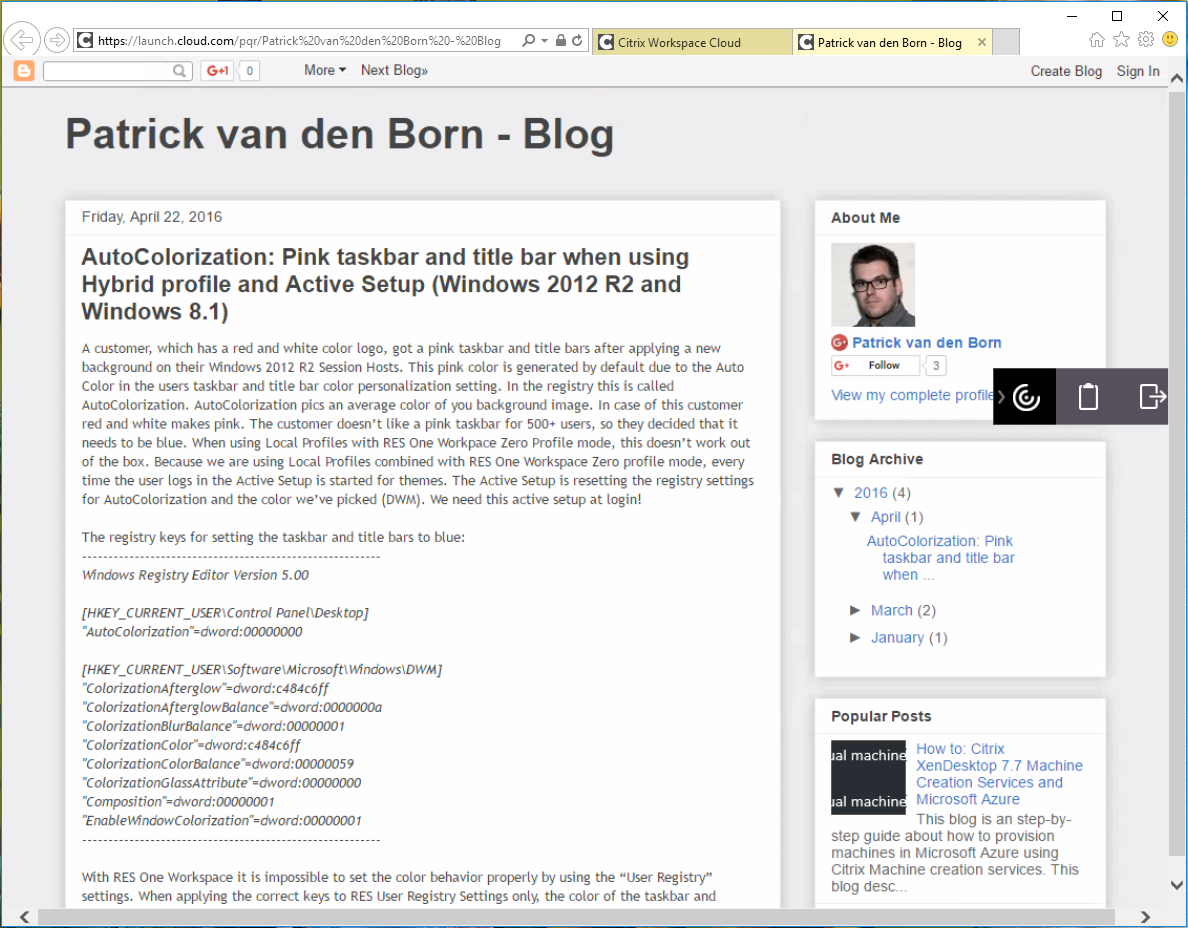1188x928 pixels.
Task: Open the address bar search magnifier
Action: pos(529,41)
